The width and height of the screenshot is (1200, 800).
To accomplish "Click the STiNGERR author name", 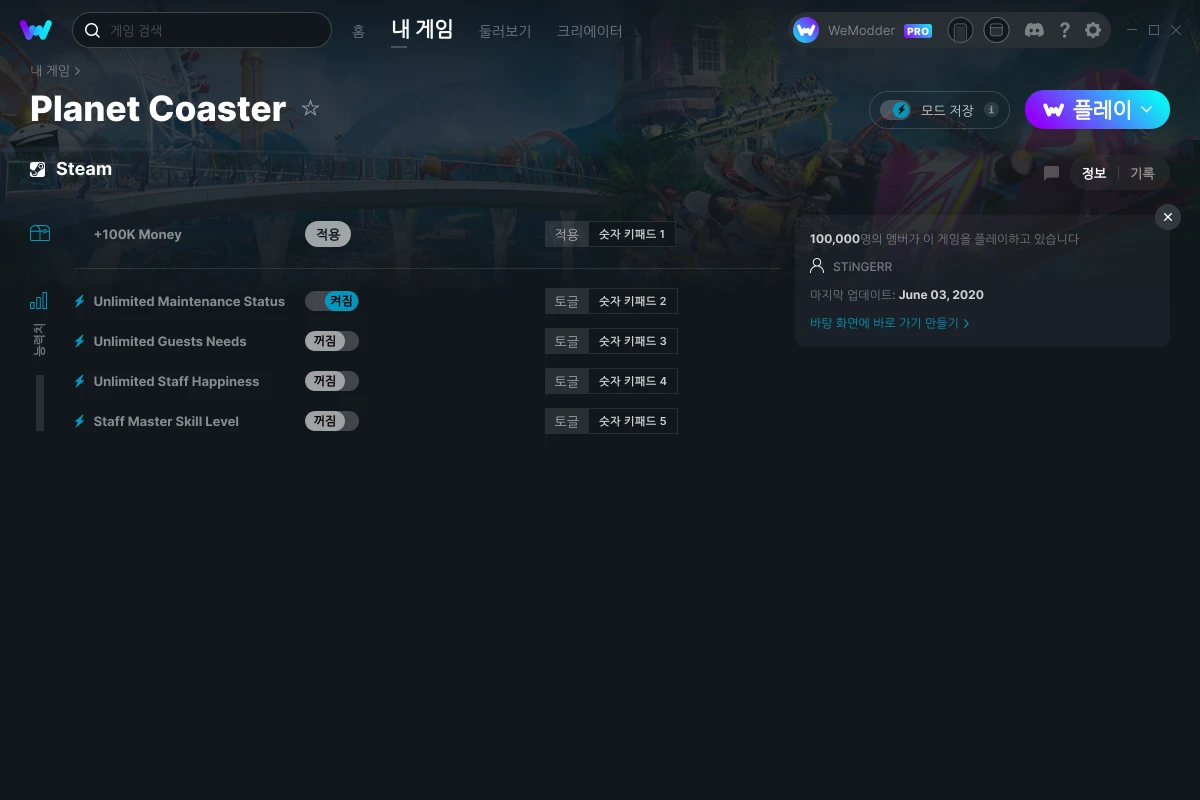I will 862,267.
